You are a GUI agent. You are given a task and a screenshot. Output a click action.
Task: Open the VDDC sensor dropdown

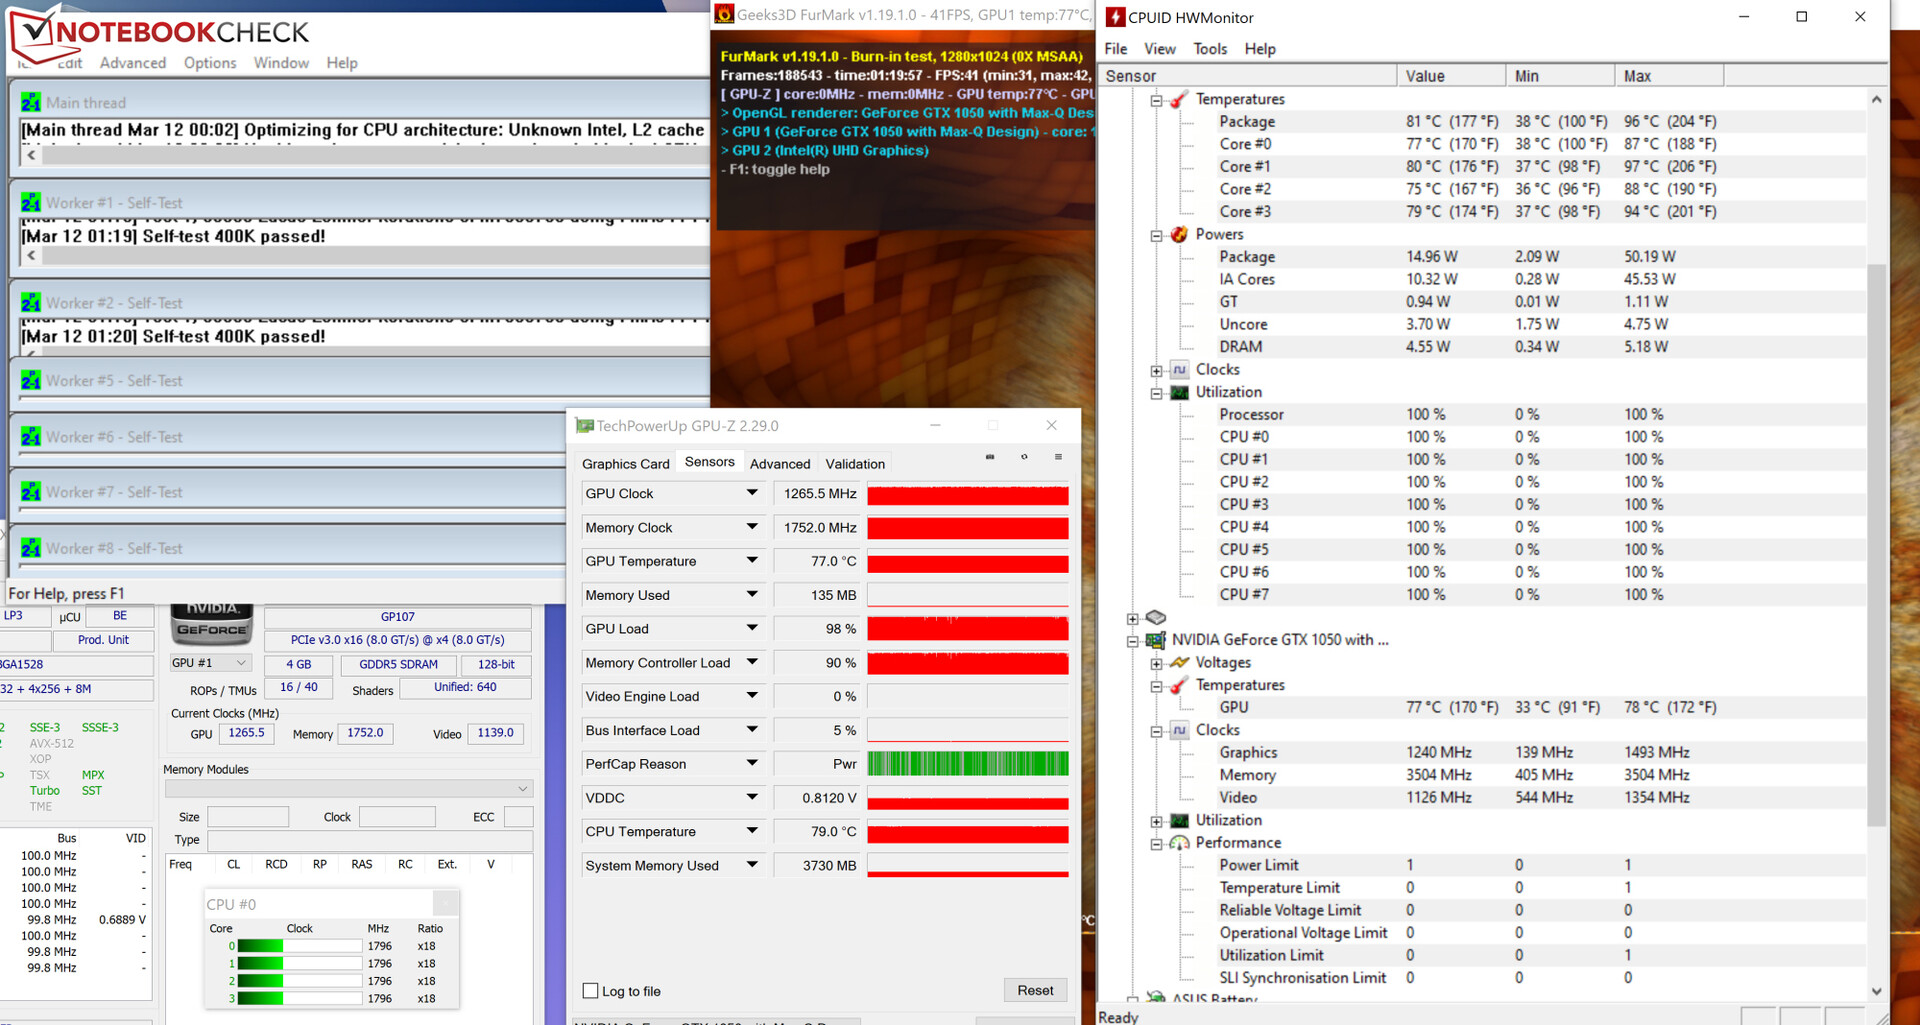pos(752,797)
